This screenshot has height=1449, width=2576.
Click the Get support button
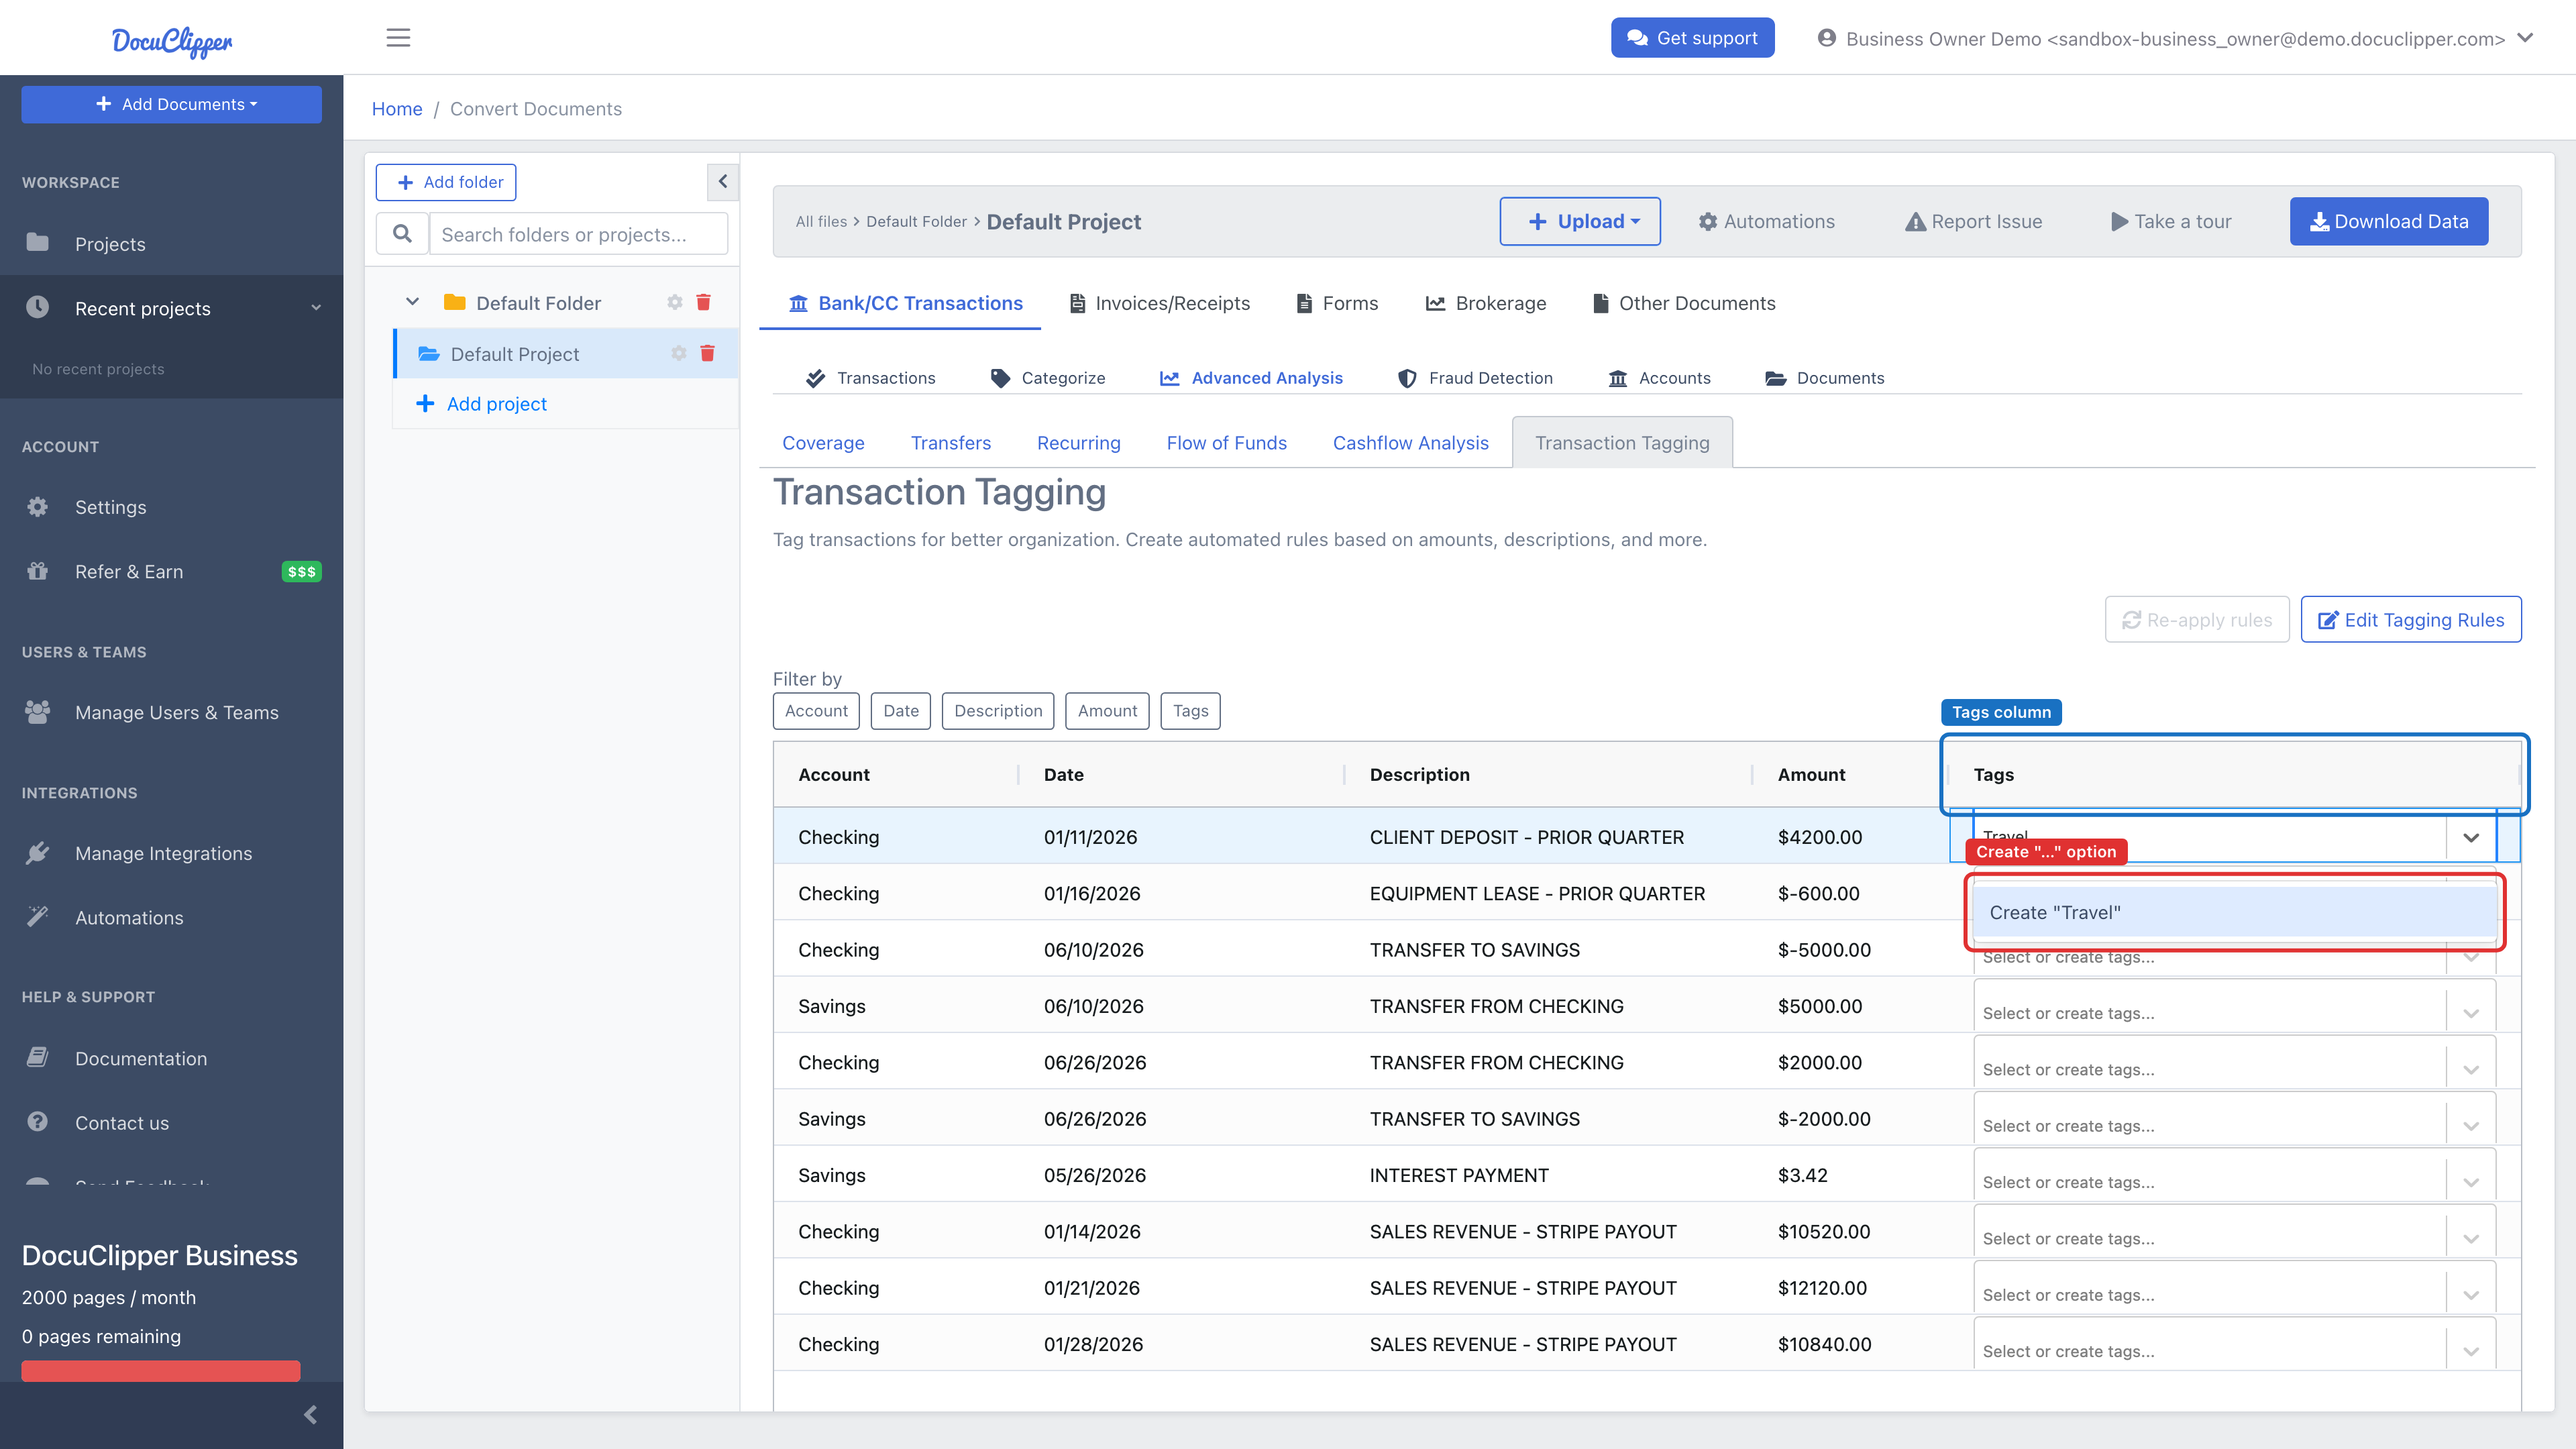tap(1692, 38)
